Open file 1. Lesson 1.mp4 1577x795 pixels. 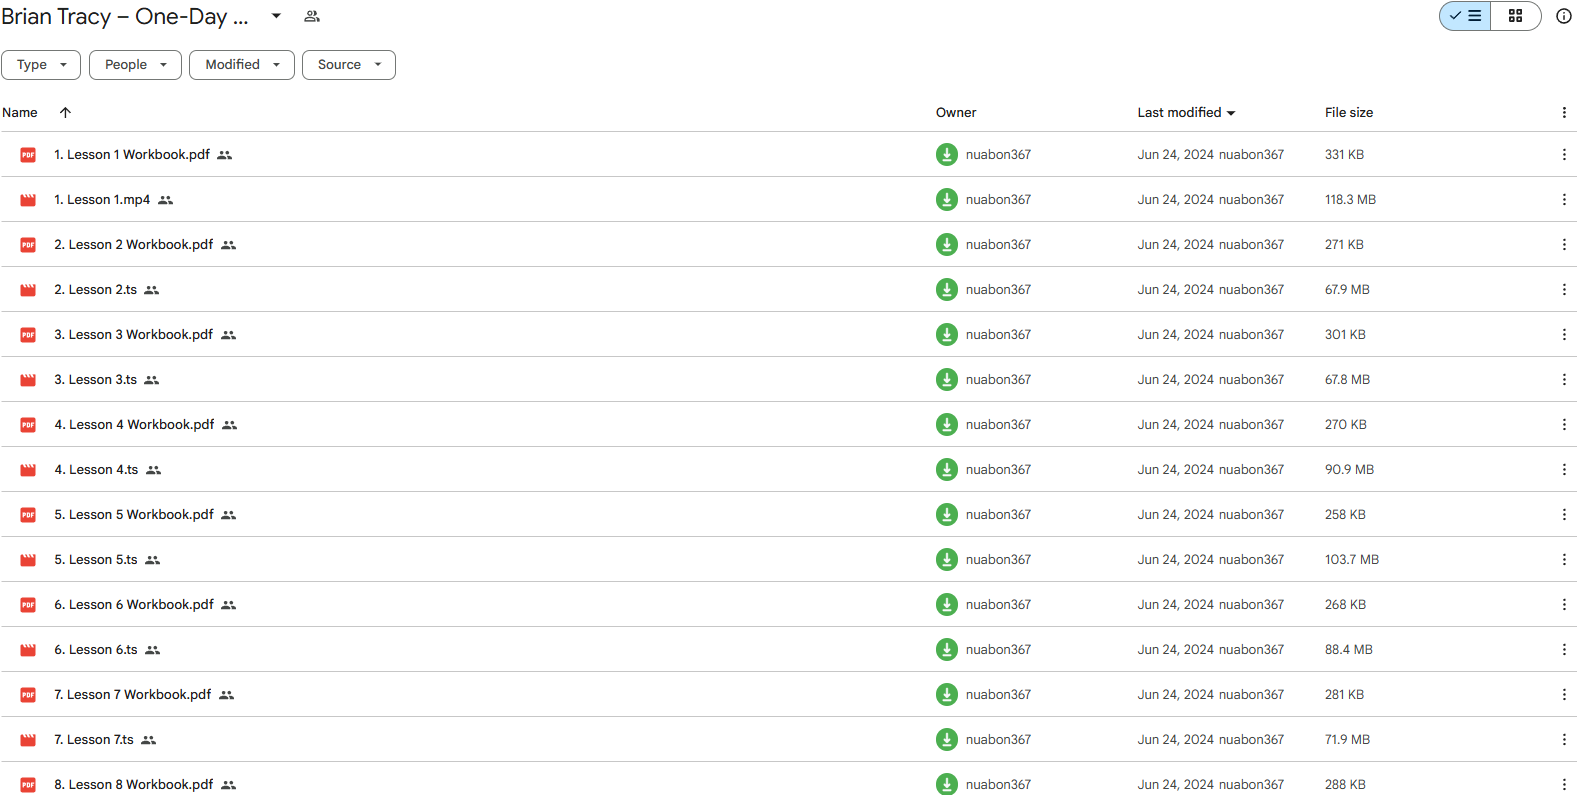tap(102, 200)
